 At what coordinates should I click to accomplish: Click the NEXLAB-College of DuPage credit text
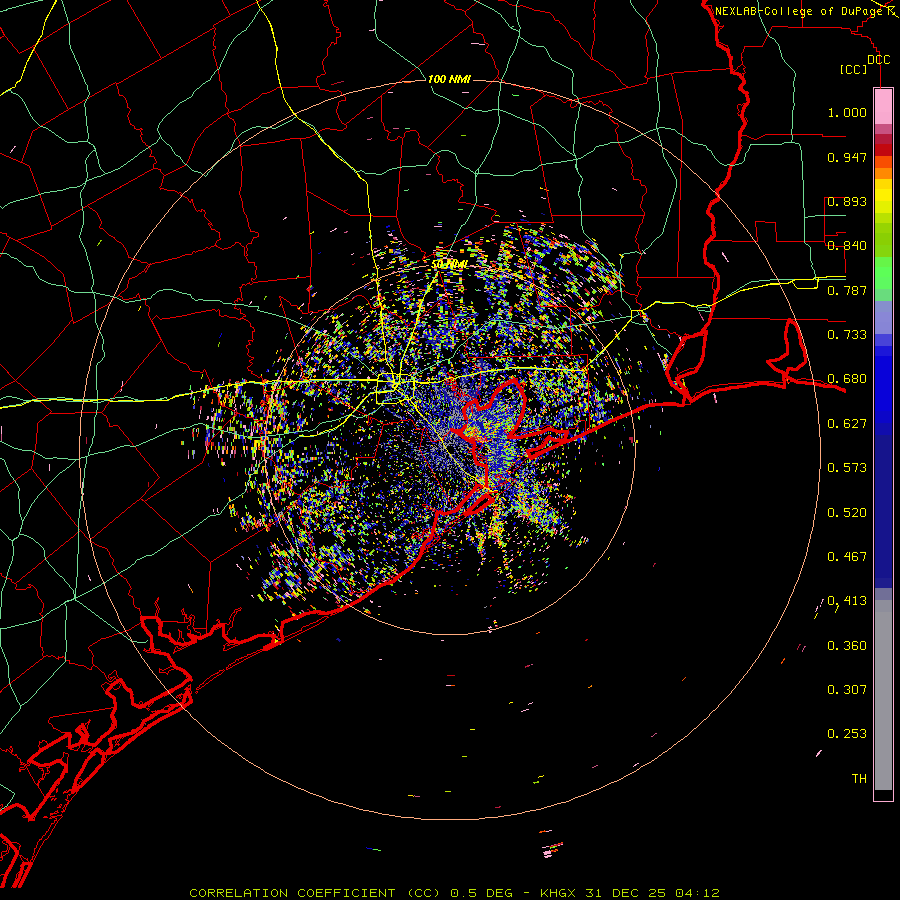coord(799,11)
